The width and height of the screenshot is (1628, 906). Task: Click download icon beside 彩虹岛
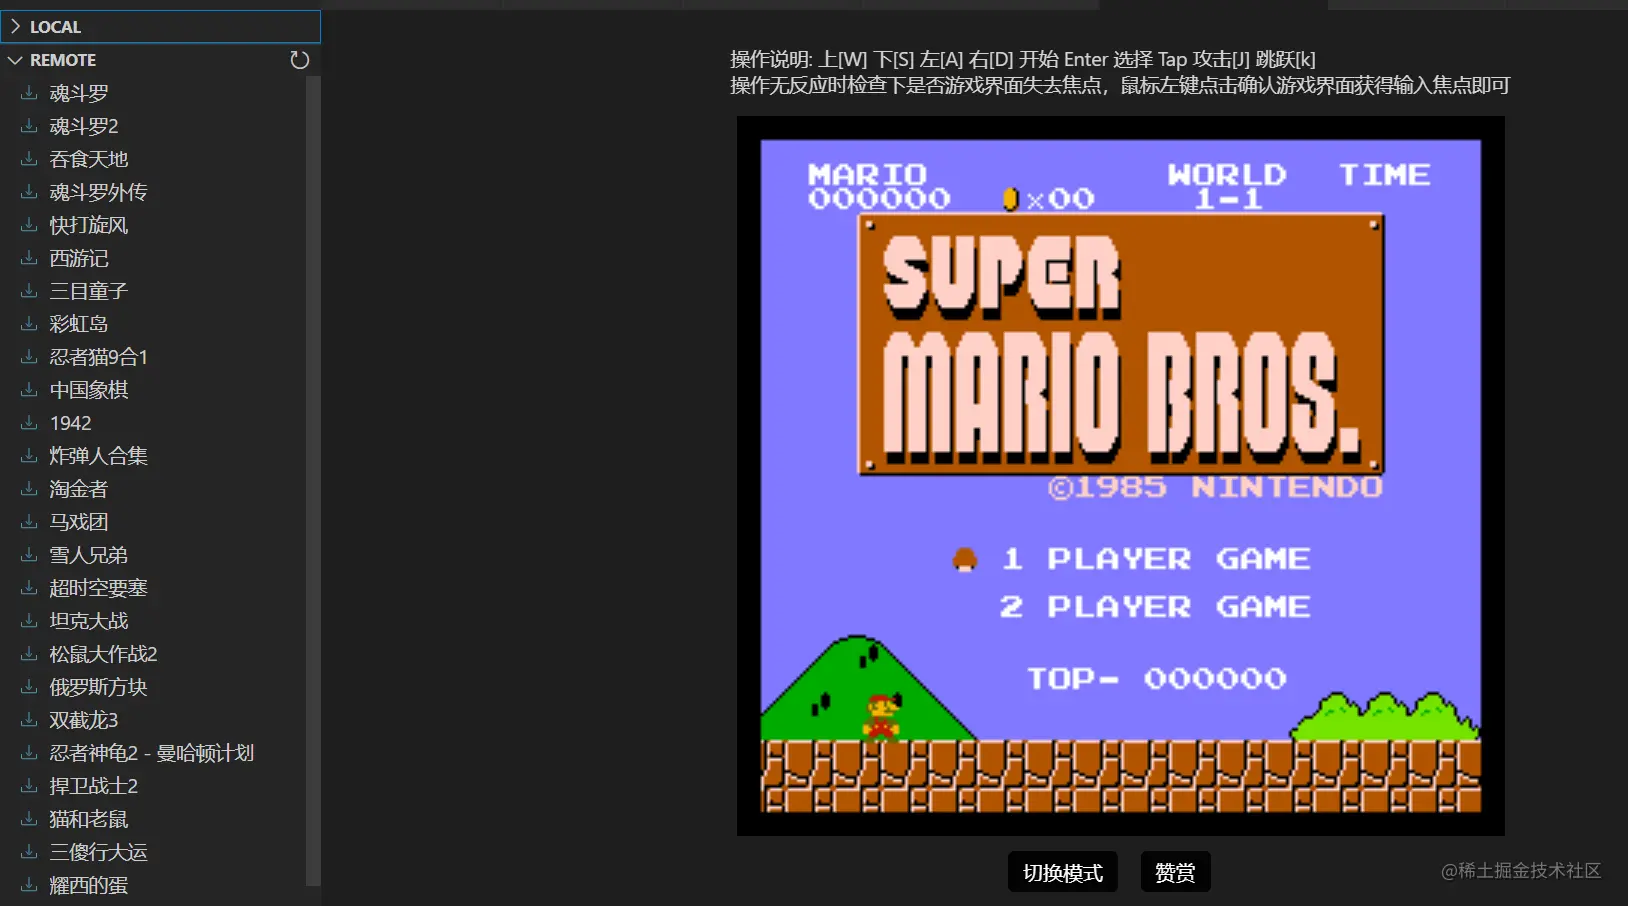[x=29, y=324]
